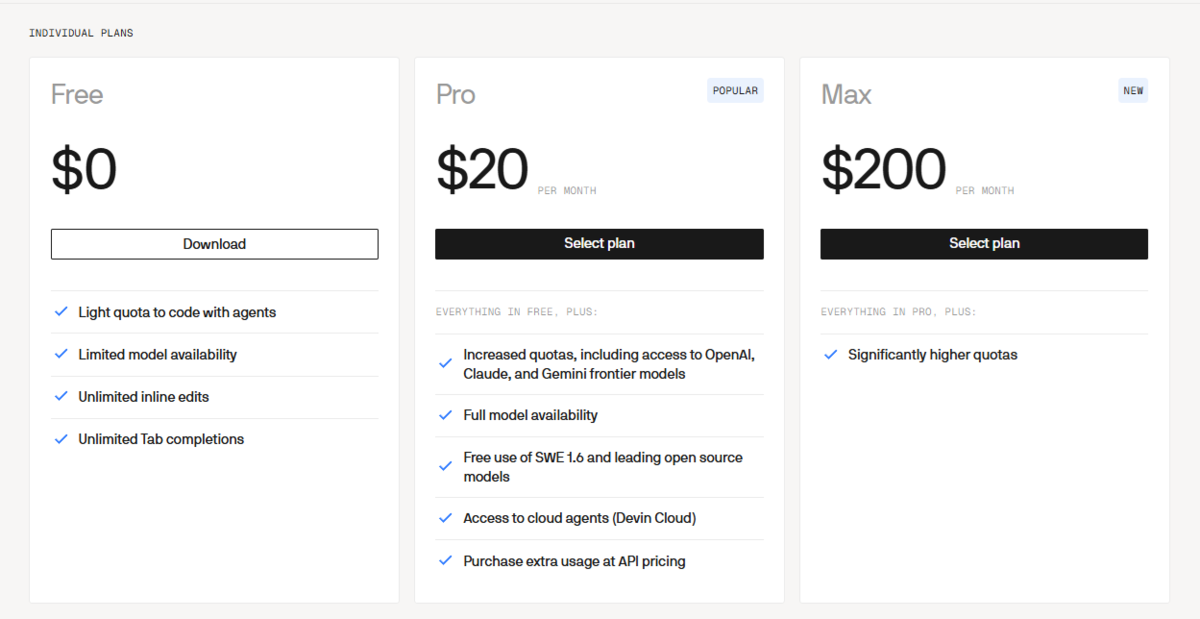Click checkmark beside Free use of SWE 1.6
The width and height of the screenshot is (1200, 619).
tap(446, 467)
